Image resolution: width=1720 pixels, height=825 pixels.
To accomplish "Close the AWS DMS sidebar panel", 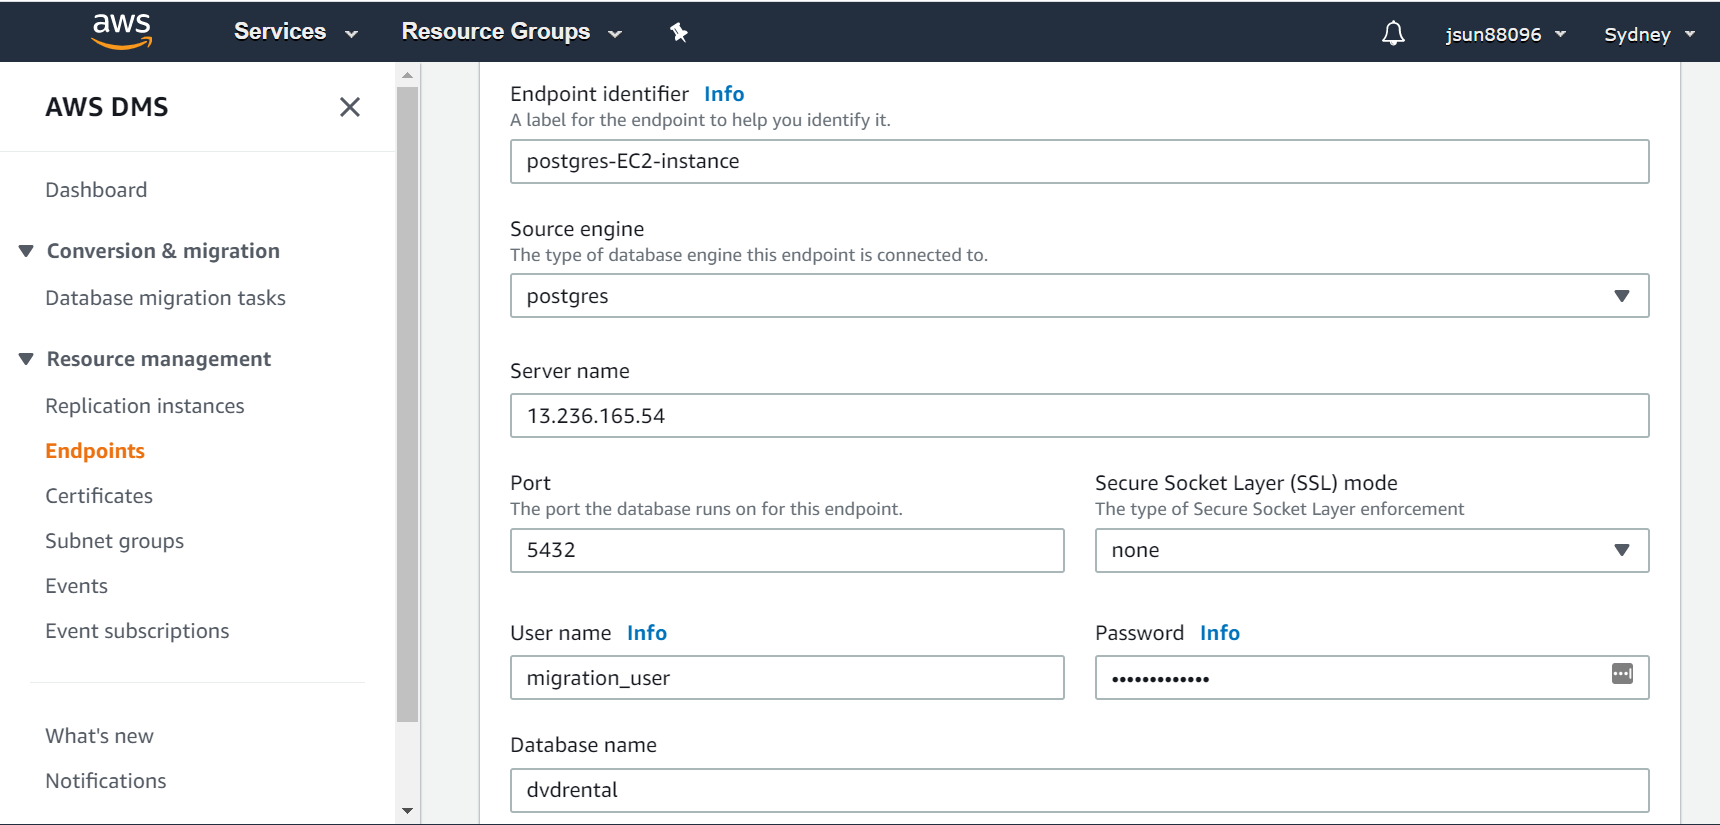I will [349, 107].
